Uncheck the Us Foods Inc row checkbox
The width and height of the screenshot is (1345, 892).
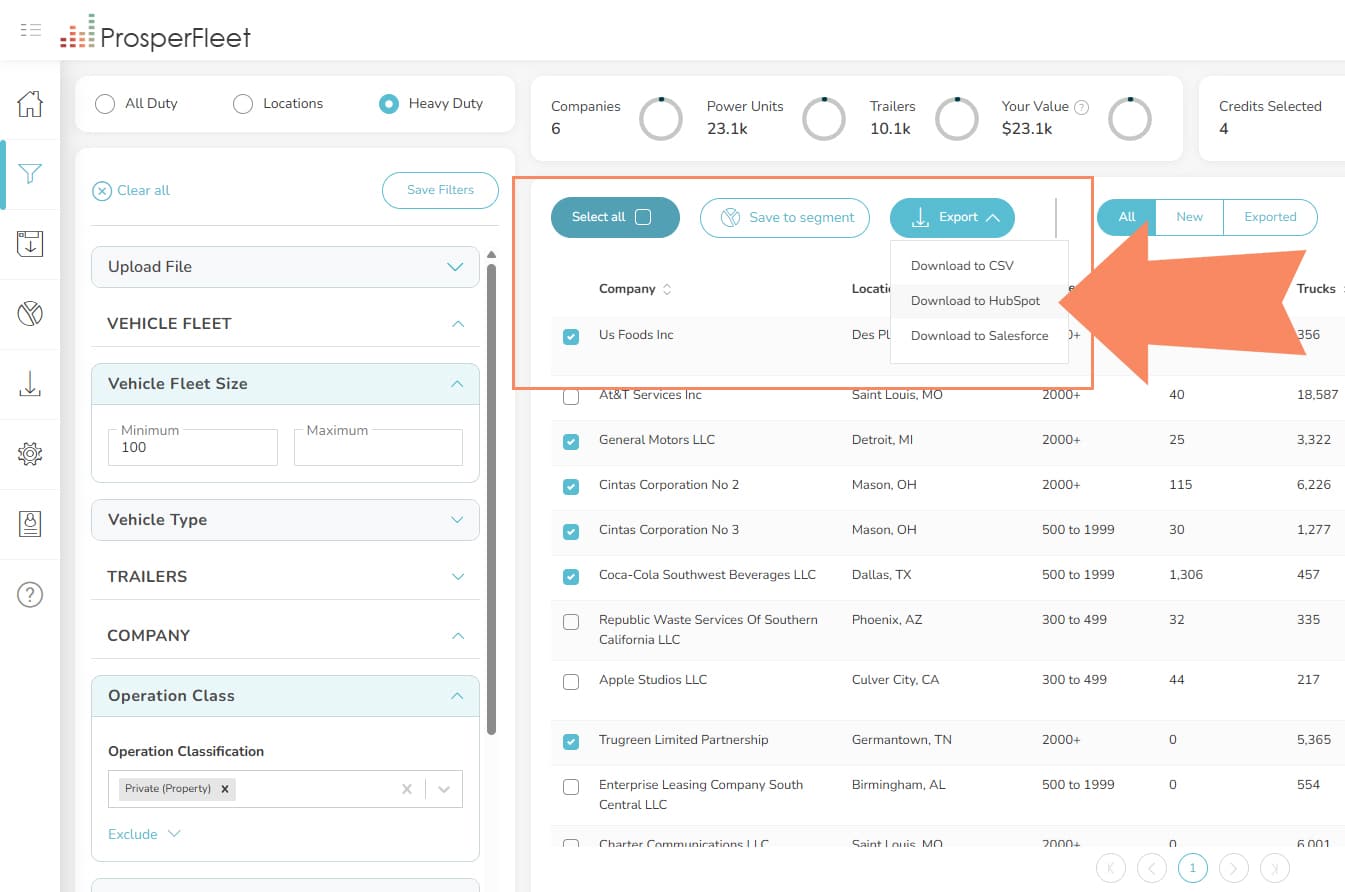(571, 337)
